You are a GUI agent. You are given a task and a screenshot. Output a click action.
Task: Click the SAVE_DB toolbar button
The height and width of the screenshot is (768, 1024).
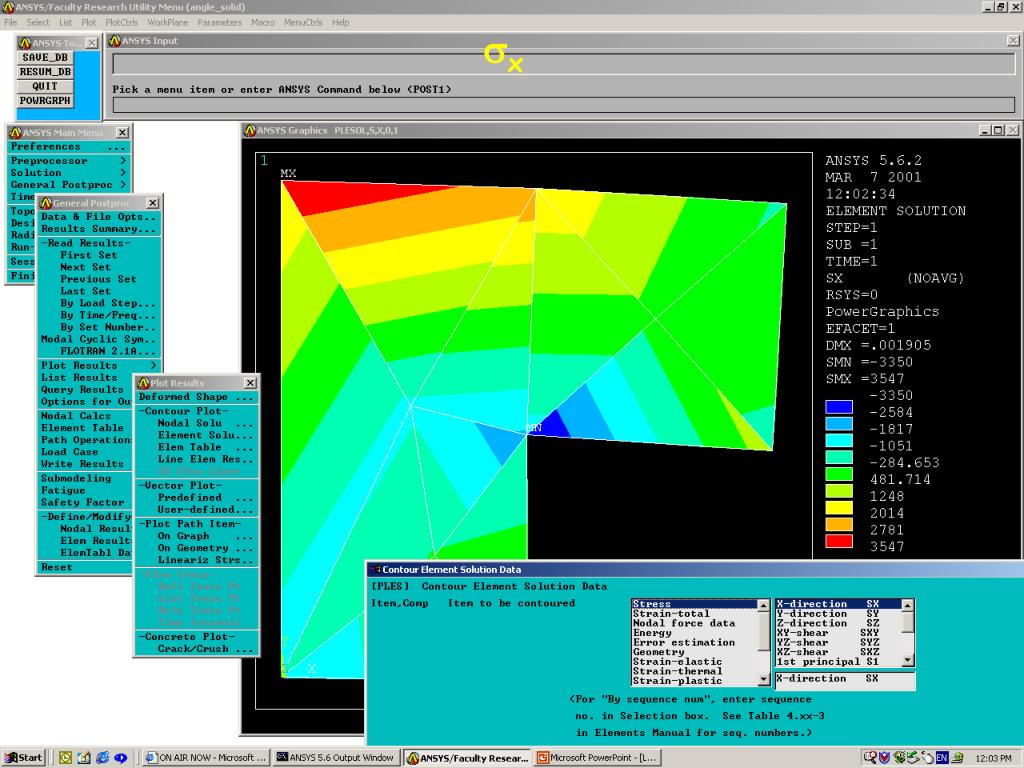(x=45, y=57)
